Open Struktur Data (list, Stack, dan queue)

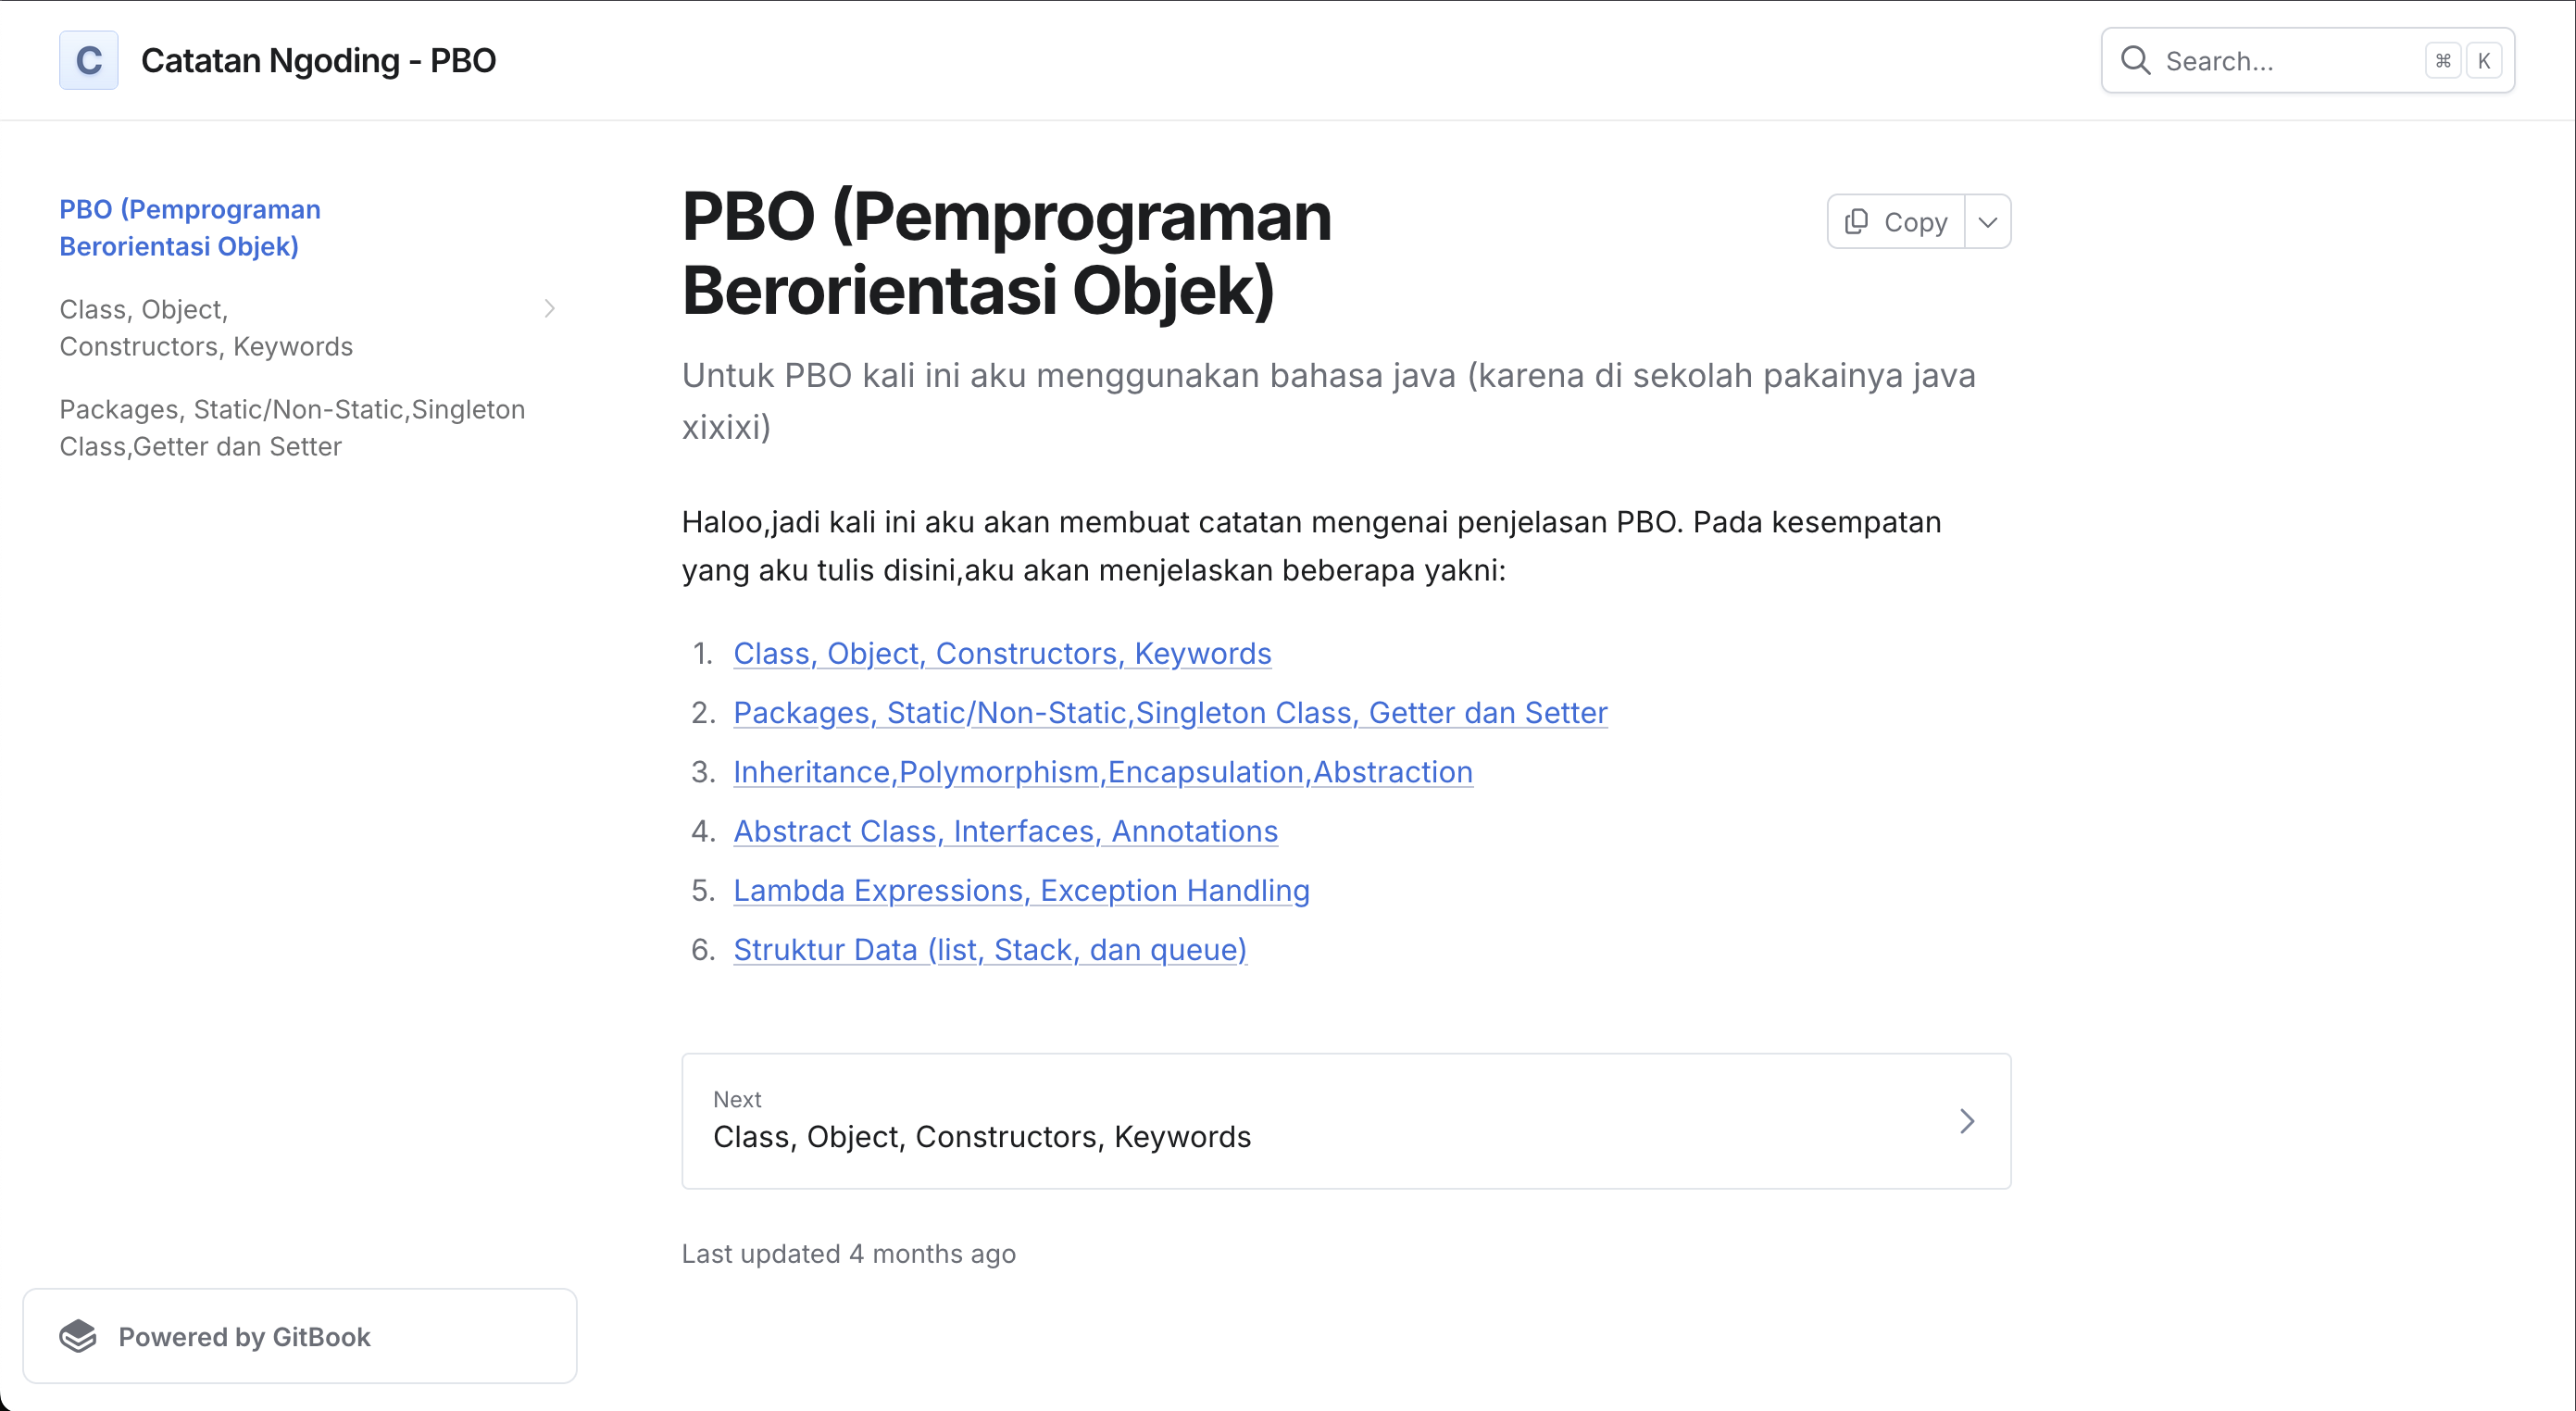(x=989, y=949)
